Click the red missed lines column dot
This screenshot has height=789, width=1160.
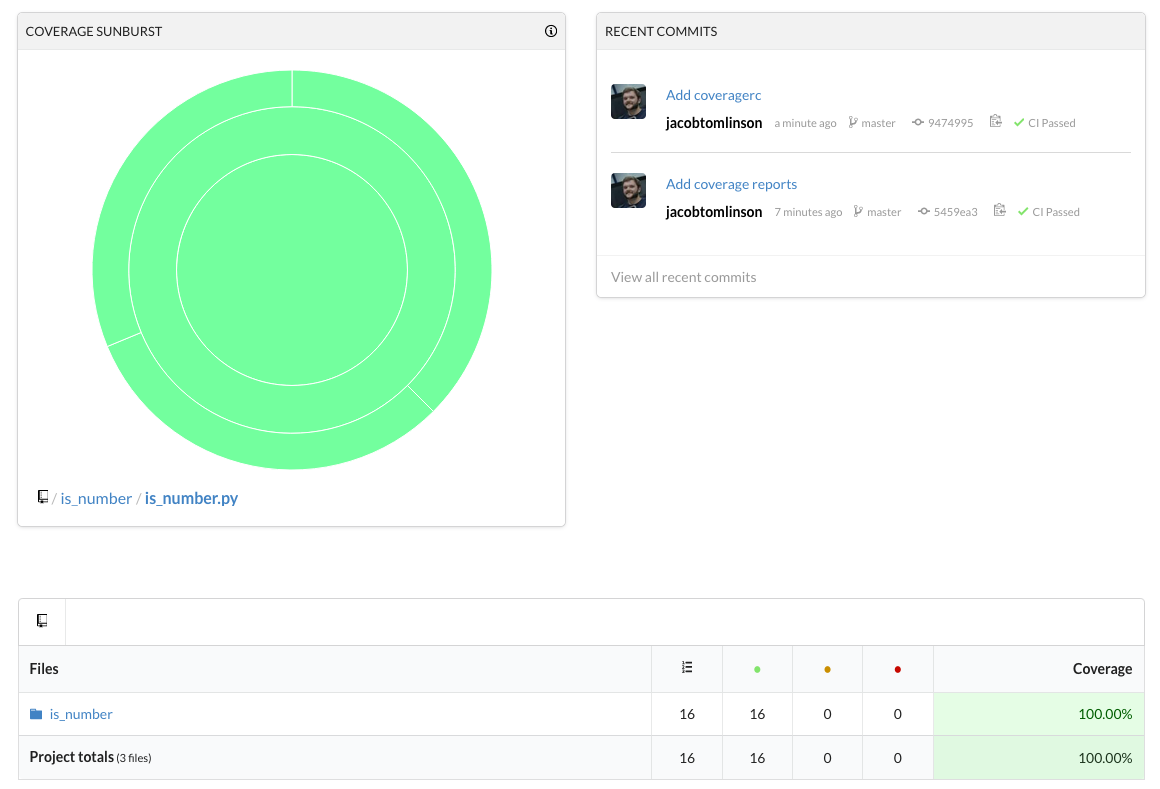click(x=897, y=669)
